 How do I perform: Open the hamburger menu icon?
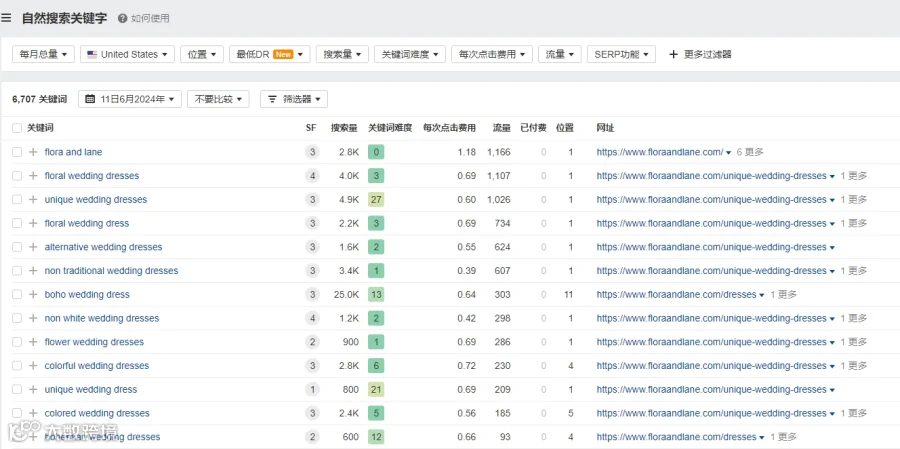point(6,18)
